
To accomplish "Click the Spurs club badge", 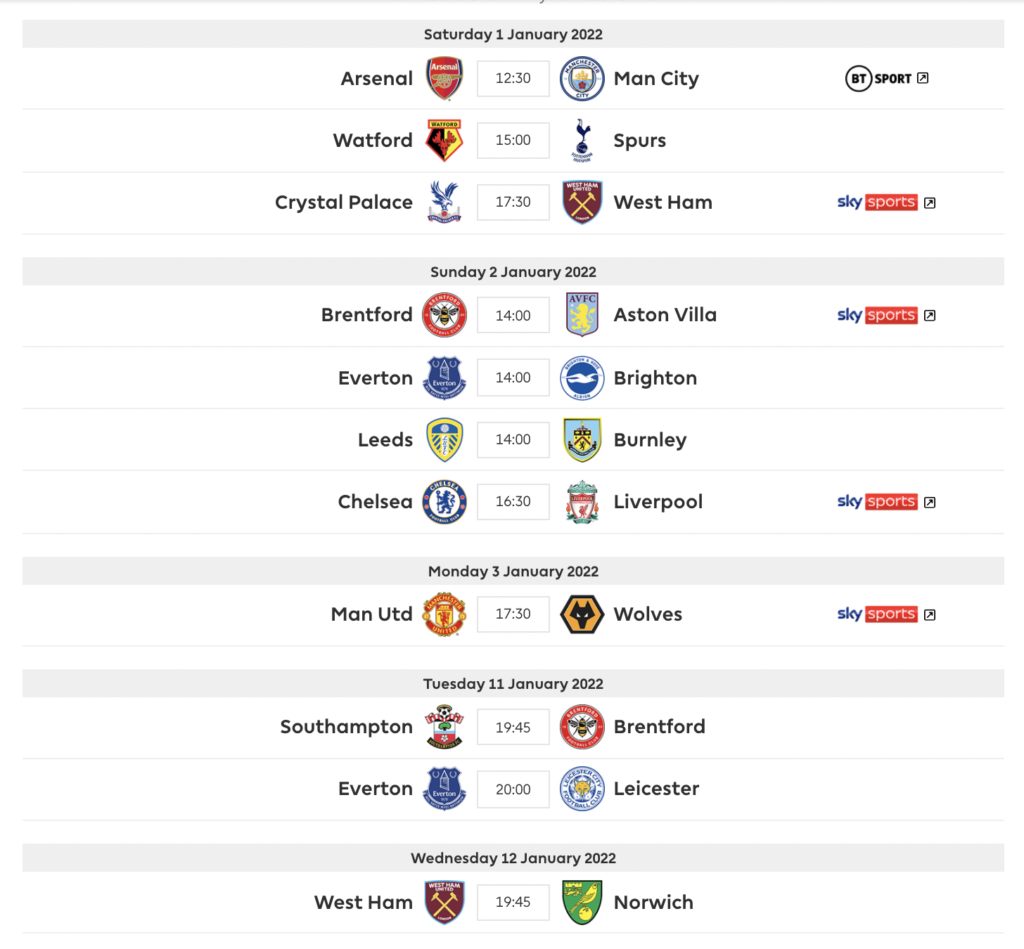I will coord(582,140).
